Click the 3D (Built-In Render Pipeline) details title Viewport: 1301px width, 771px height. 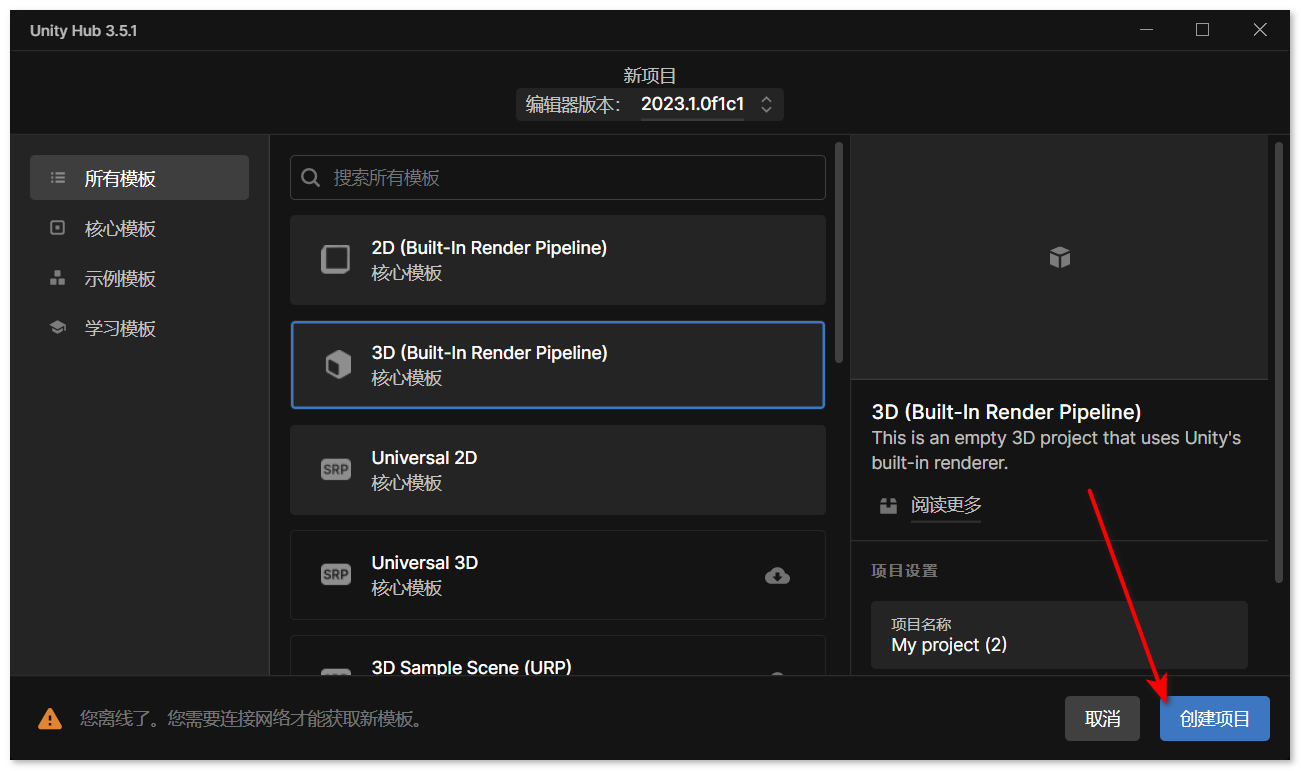[1007, 412]
